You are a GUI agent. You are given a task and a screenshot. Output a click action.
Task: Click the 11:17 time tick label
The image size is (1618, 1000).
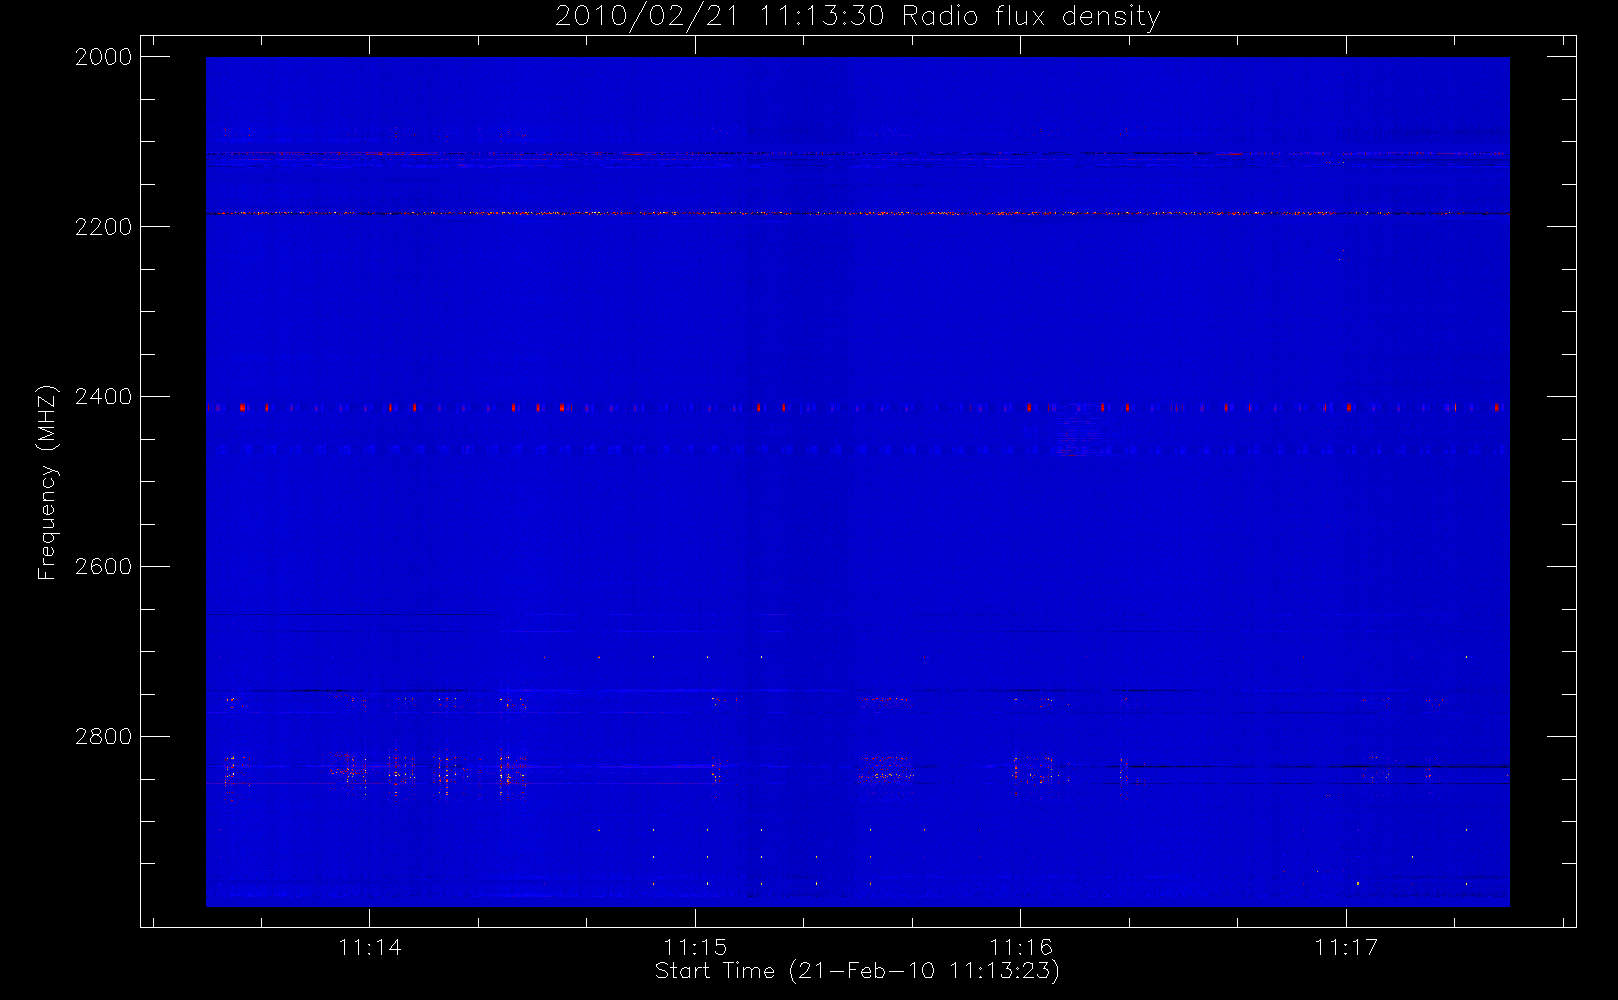[x=1346, y=947]
